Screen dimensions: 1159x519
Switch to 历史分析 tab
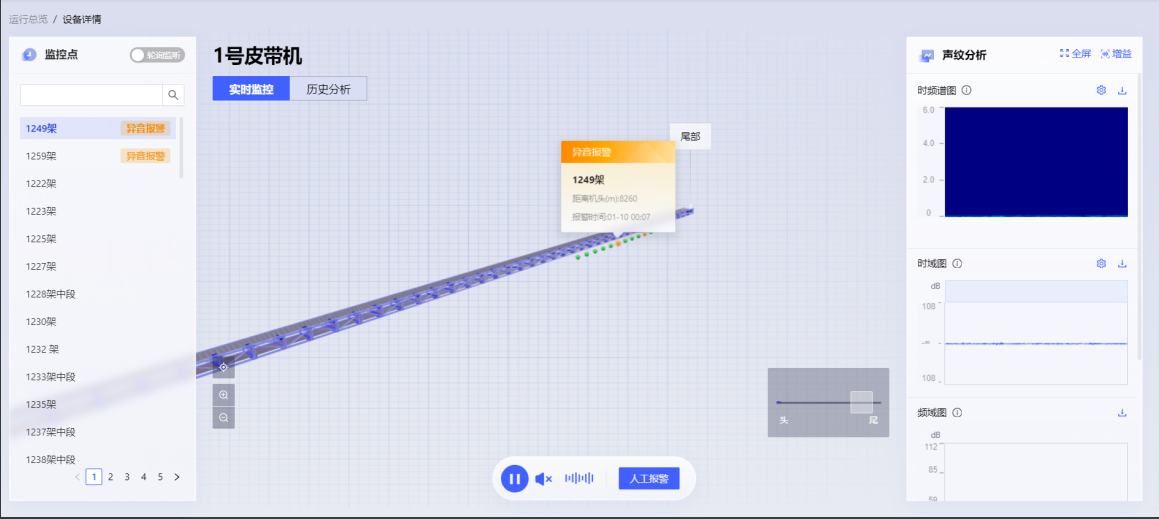[328, 89]
